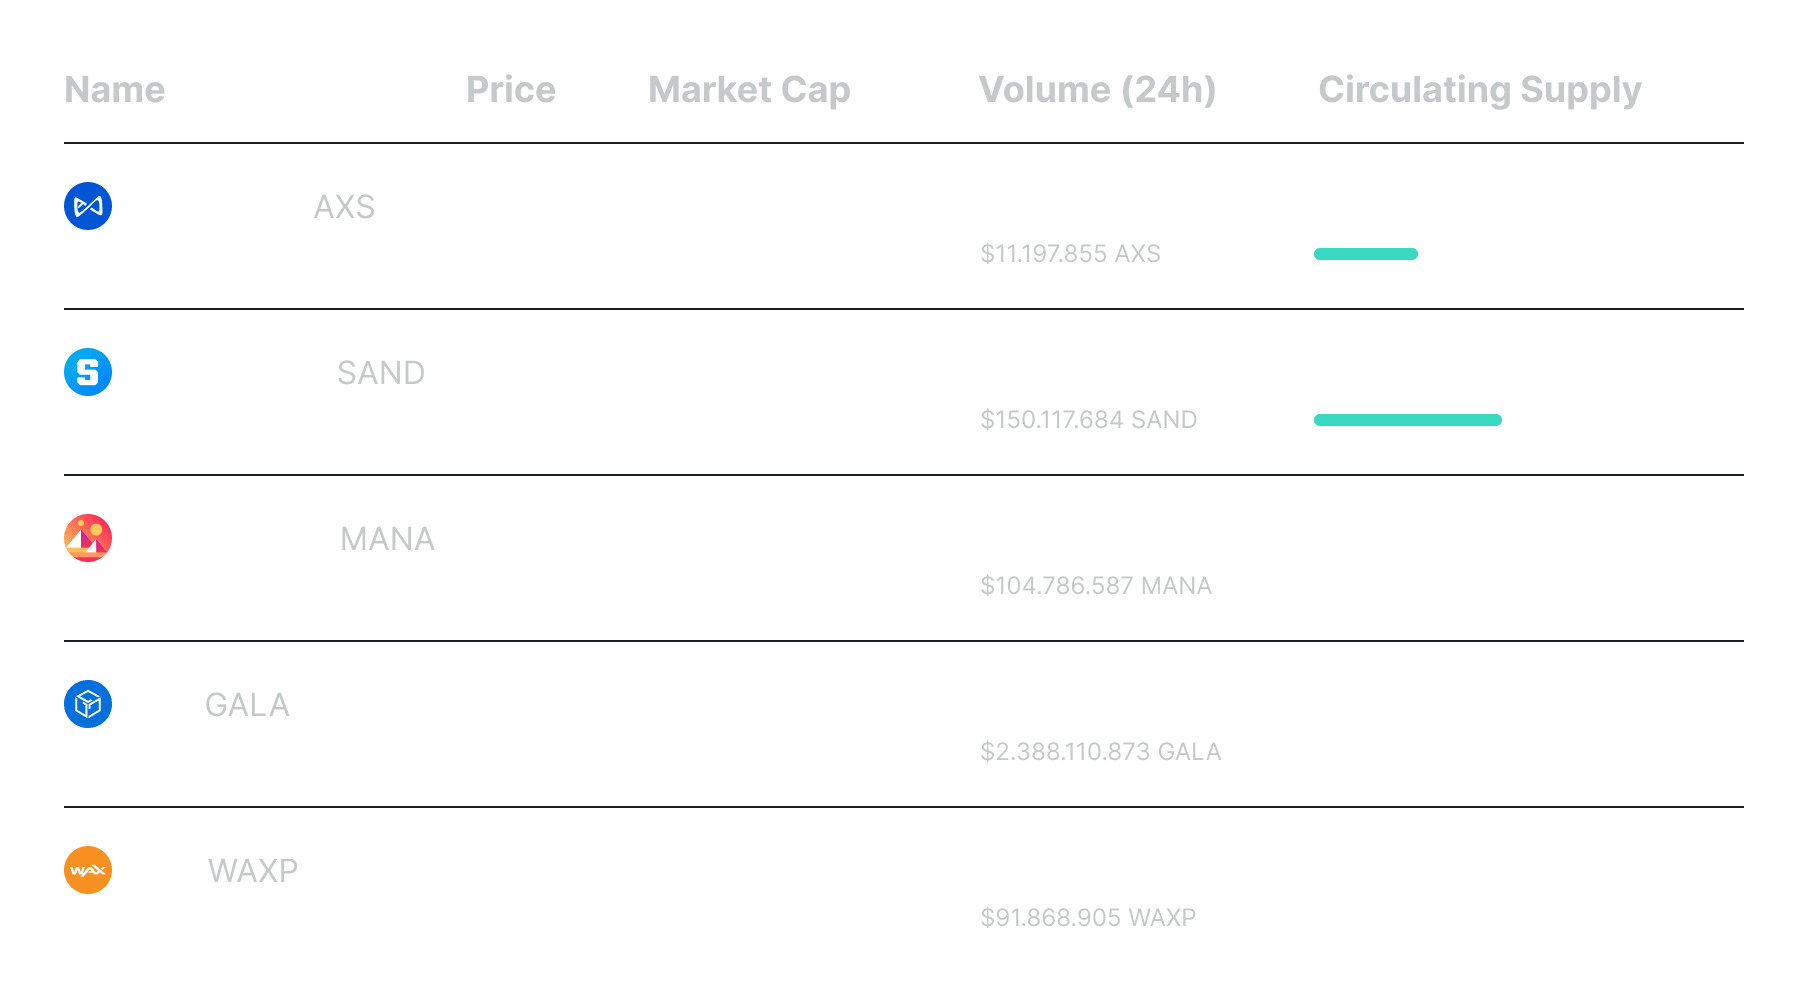Click the orange WAX coin icon

click(x=88, y=870)
